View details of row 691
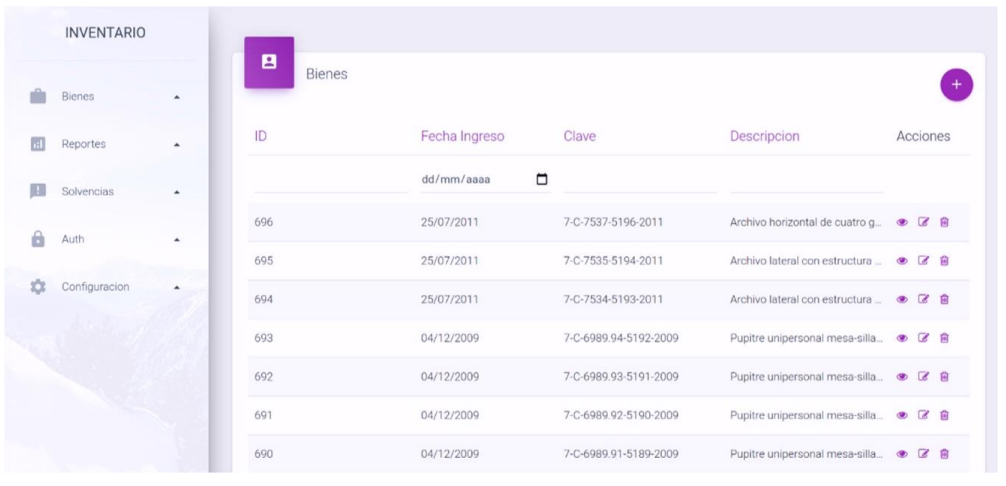The image size is (1006, 486). [902, 415]
